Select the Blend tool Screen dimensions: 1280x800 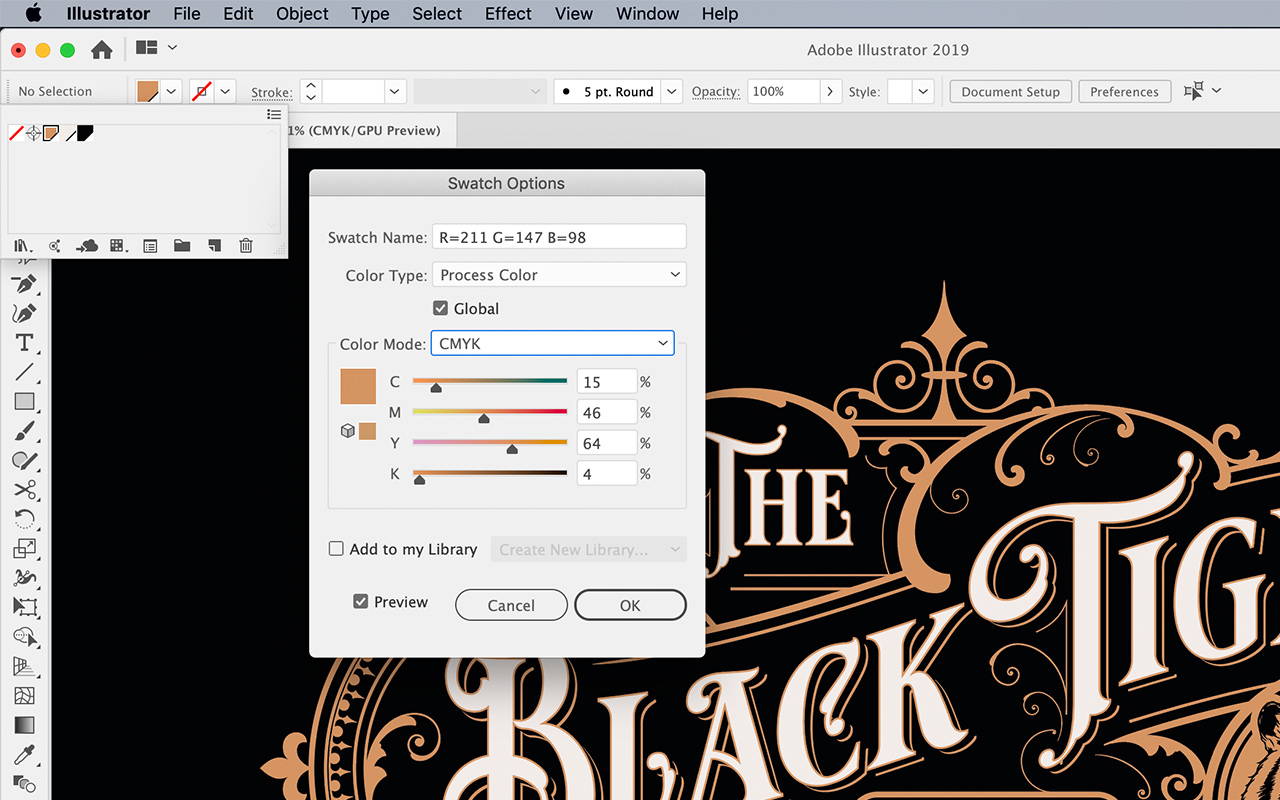click(25, 784)
